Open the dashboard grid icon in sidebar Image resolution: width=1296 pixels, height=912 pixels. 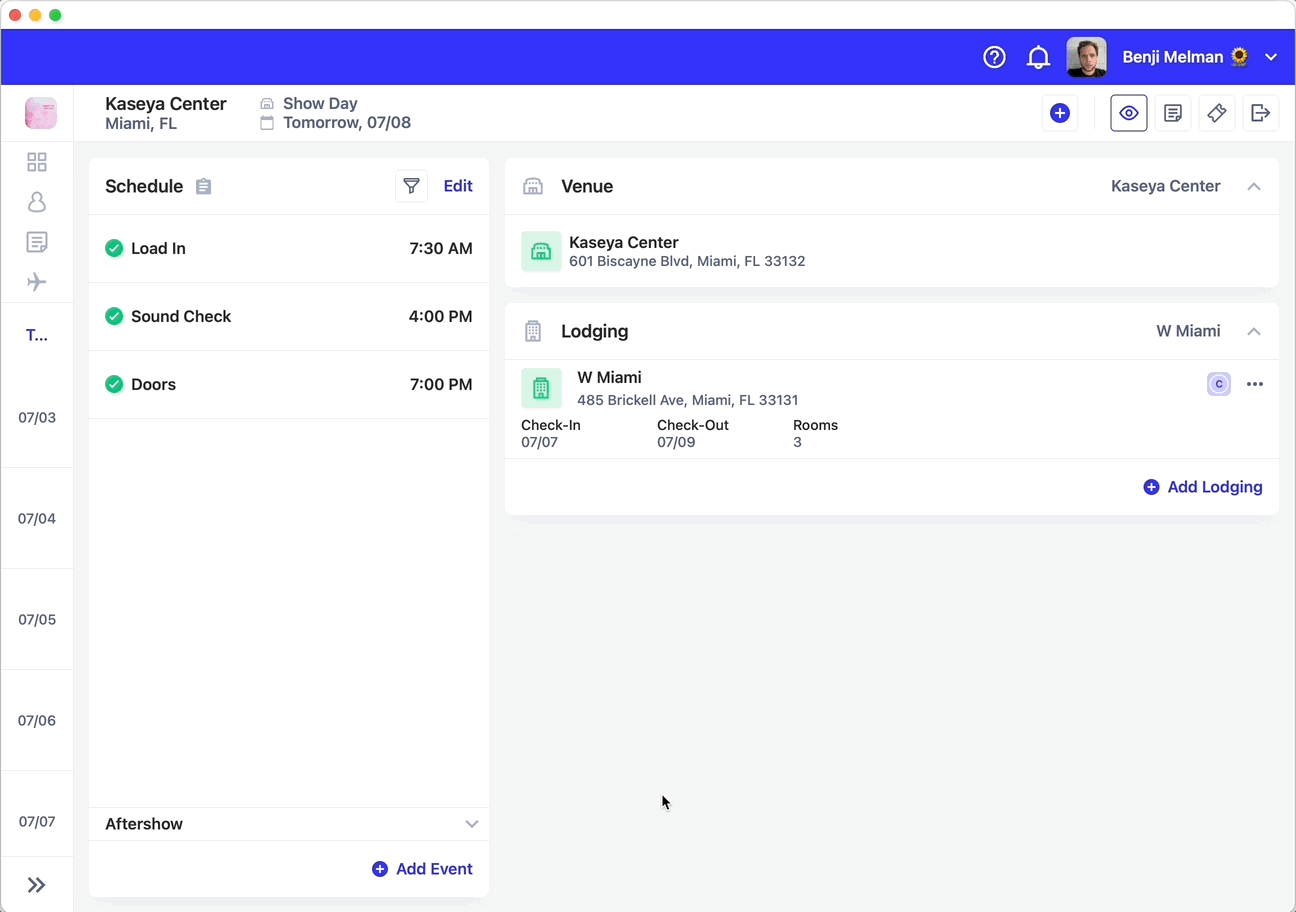pyautogui.click(x=37, y=161)
